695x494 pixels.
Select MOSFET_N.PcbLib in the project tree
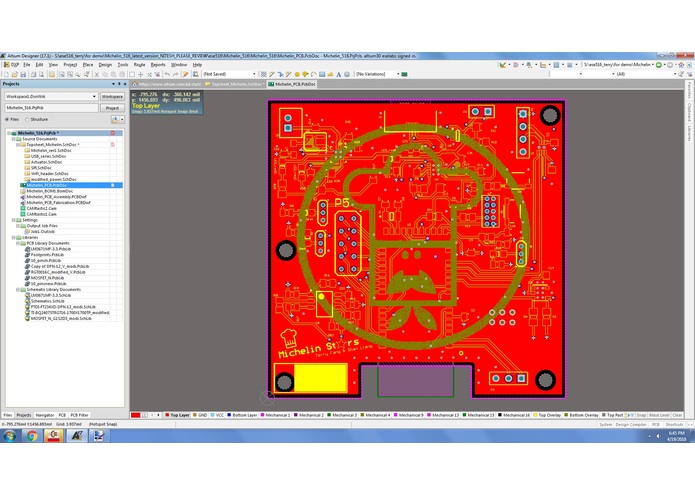47,278
